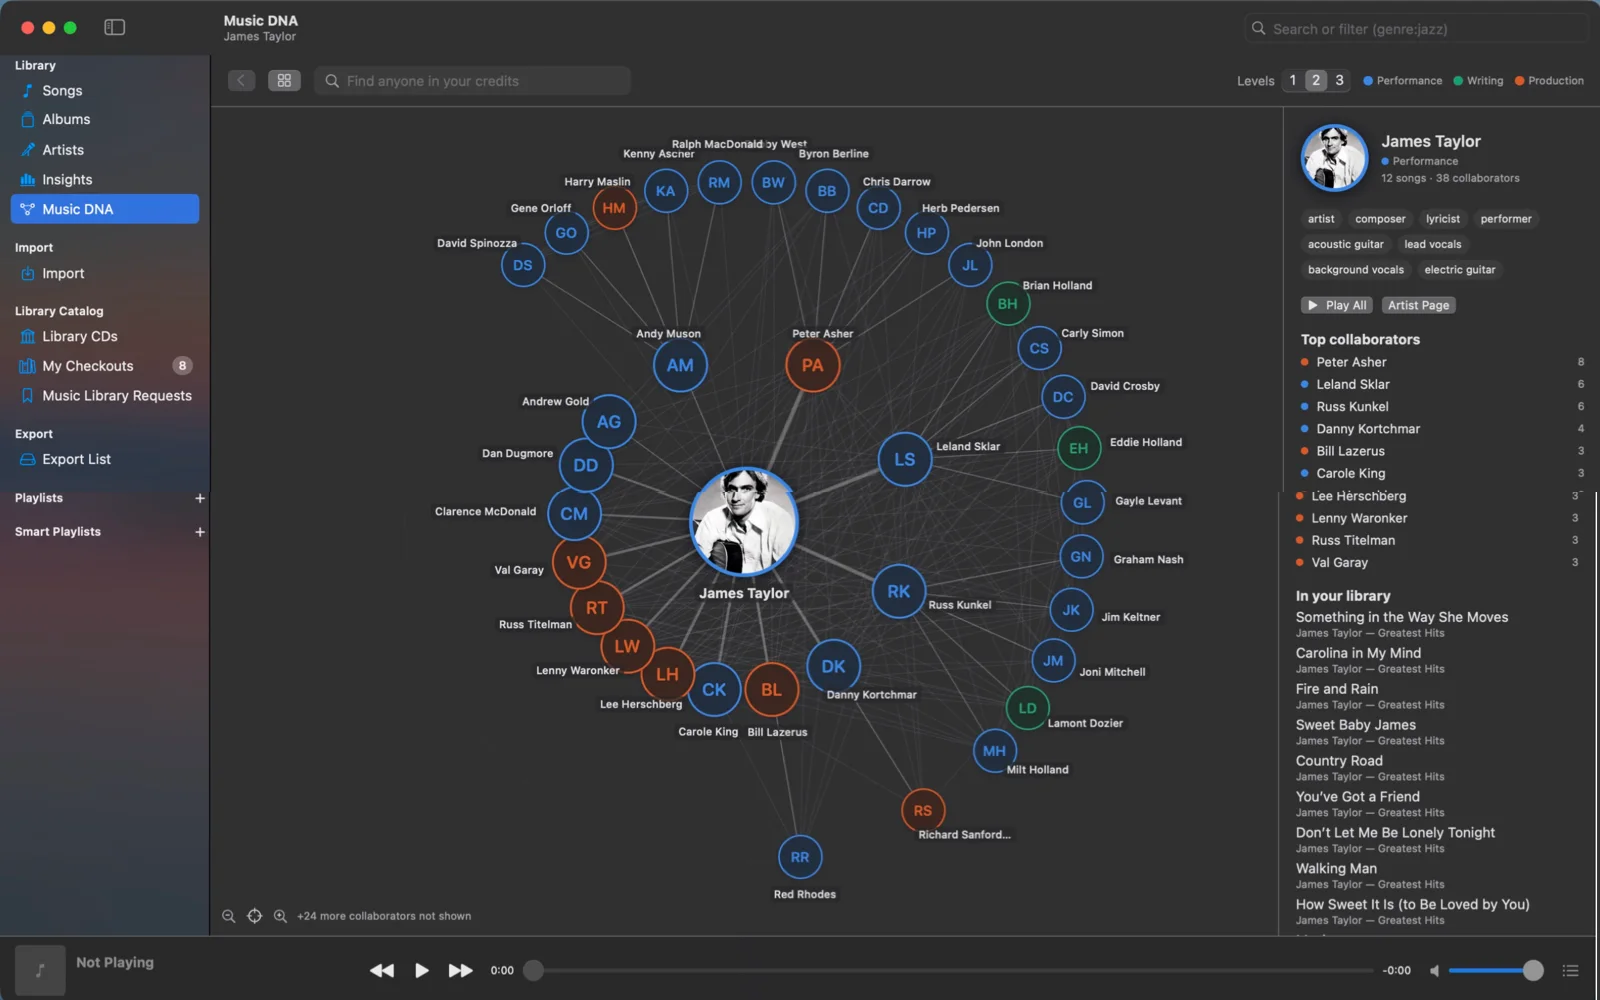Open Albums in the sidebar
Screen dimensions: 1600x1000
click(x=105, y=120)
